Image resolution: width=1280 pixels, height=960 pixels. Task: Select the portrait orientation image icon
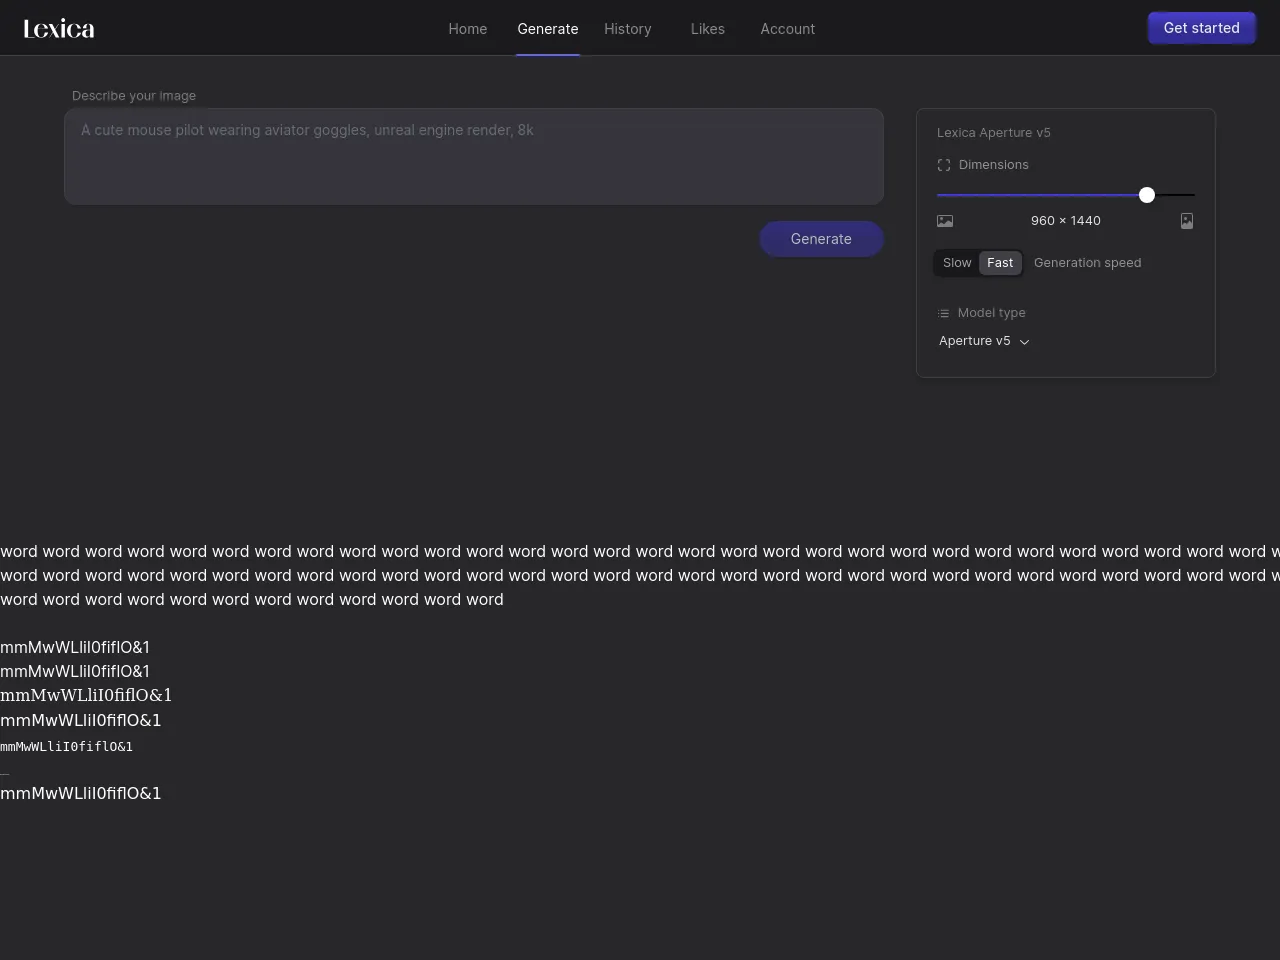pyautogui.click(x=1187, y=221)
